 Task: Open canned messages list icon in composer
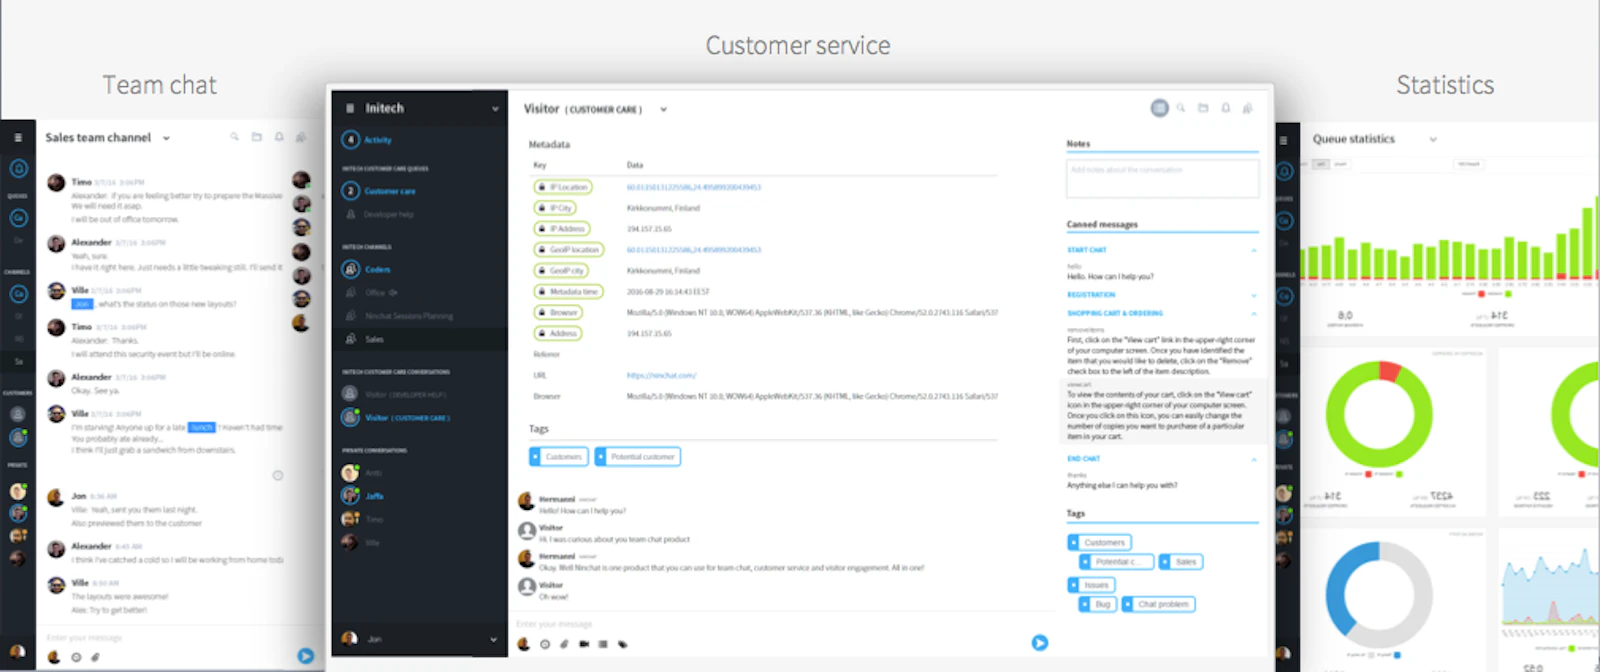tap(603, 644)
